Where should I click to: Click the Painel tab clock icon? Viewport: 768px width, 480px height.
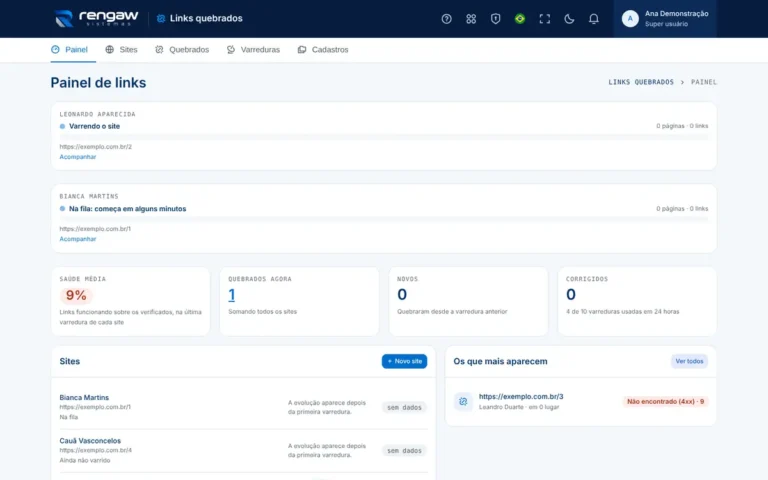[55, 49]
